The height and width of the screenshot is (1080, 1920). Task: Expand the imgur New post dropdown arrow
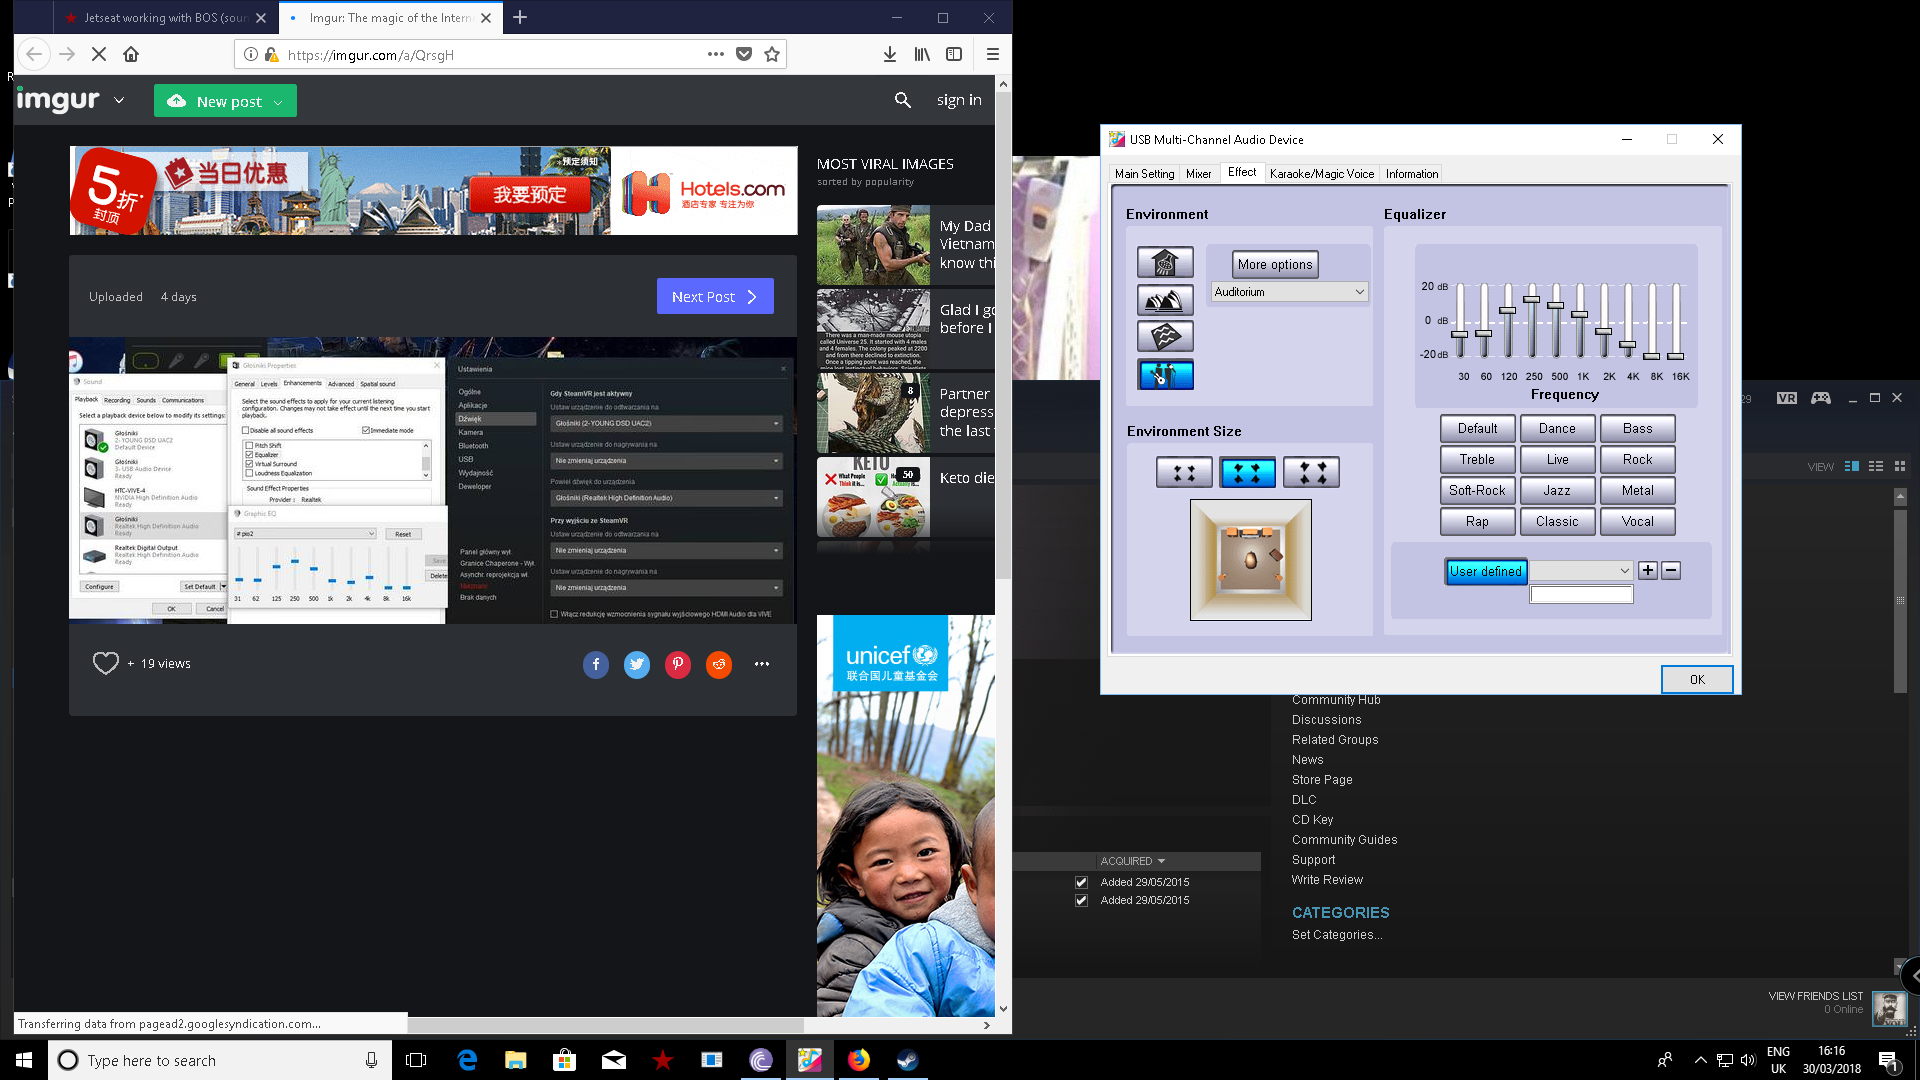pyautogui.click(x=279, y=102)
